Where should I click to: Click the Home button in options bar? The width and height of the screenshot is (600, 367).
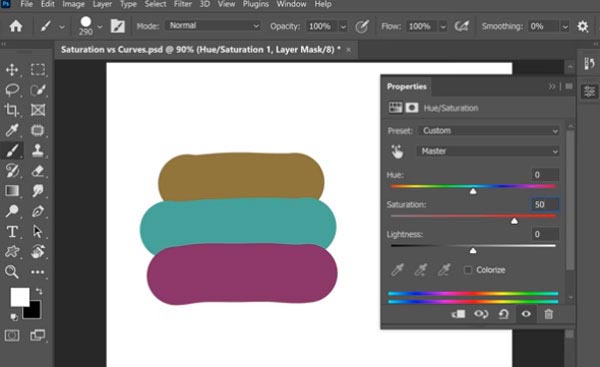pos(16,26)
